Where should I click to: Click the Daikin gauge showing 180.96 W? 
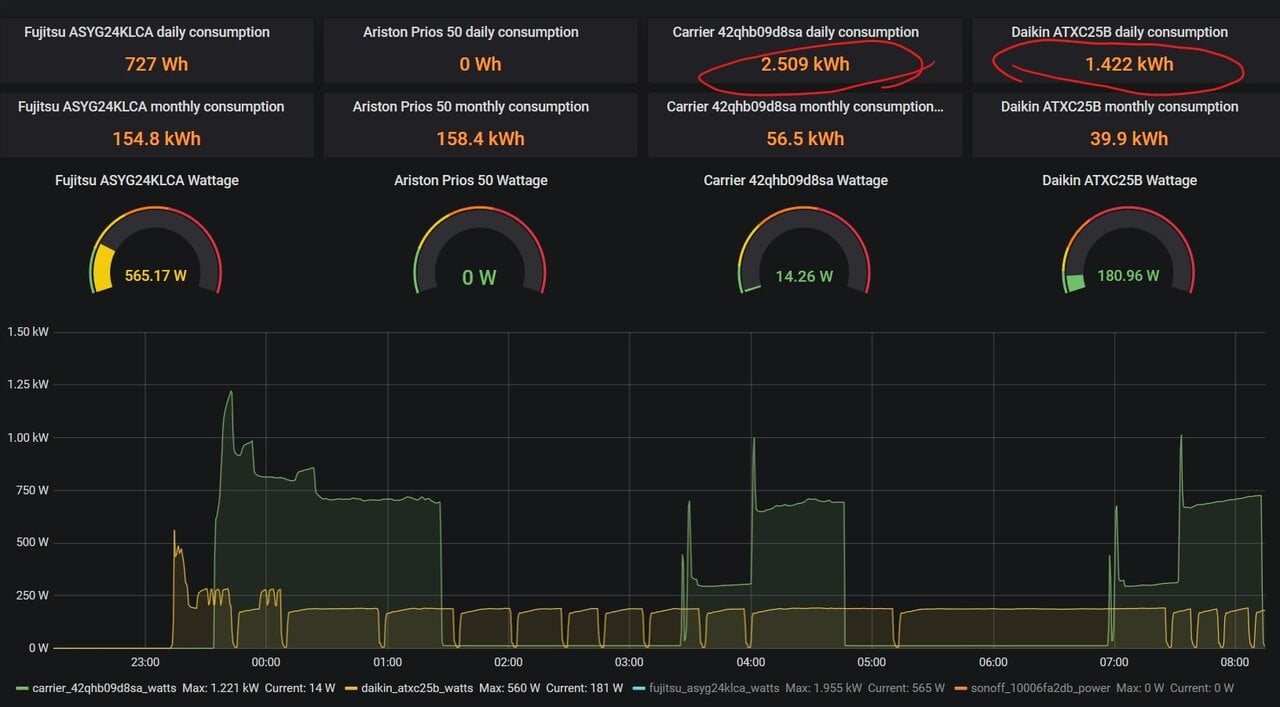click(x=1128, y=250)
